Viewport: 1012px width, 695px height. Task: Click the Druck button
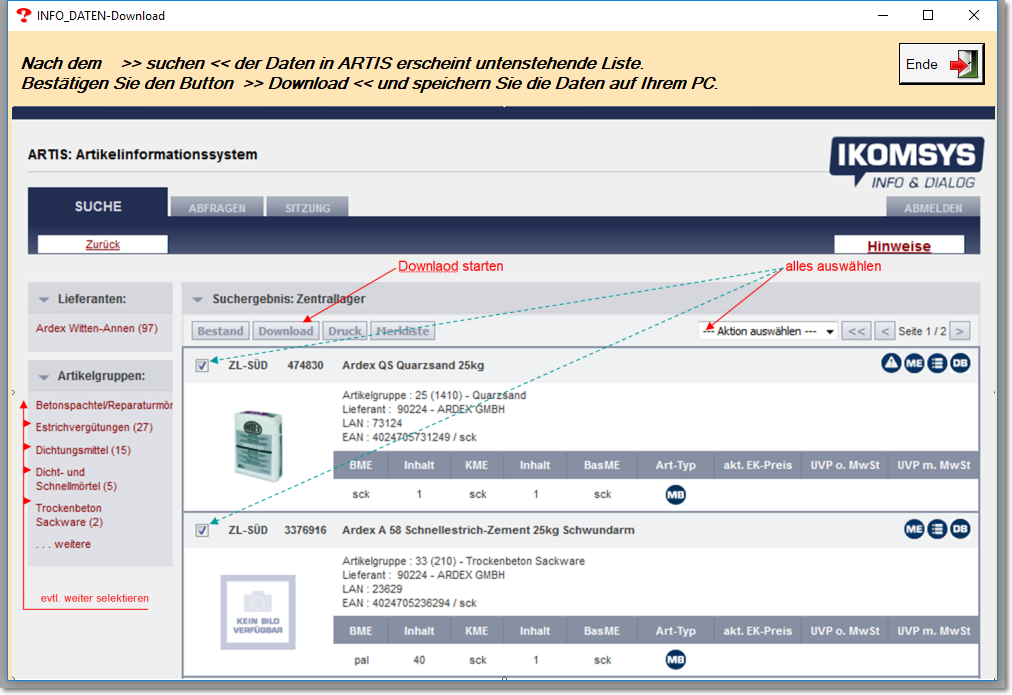[345, 331]
